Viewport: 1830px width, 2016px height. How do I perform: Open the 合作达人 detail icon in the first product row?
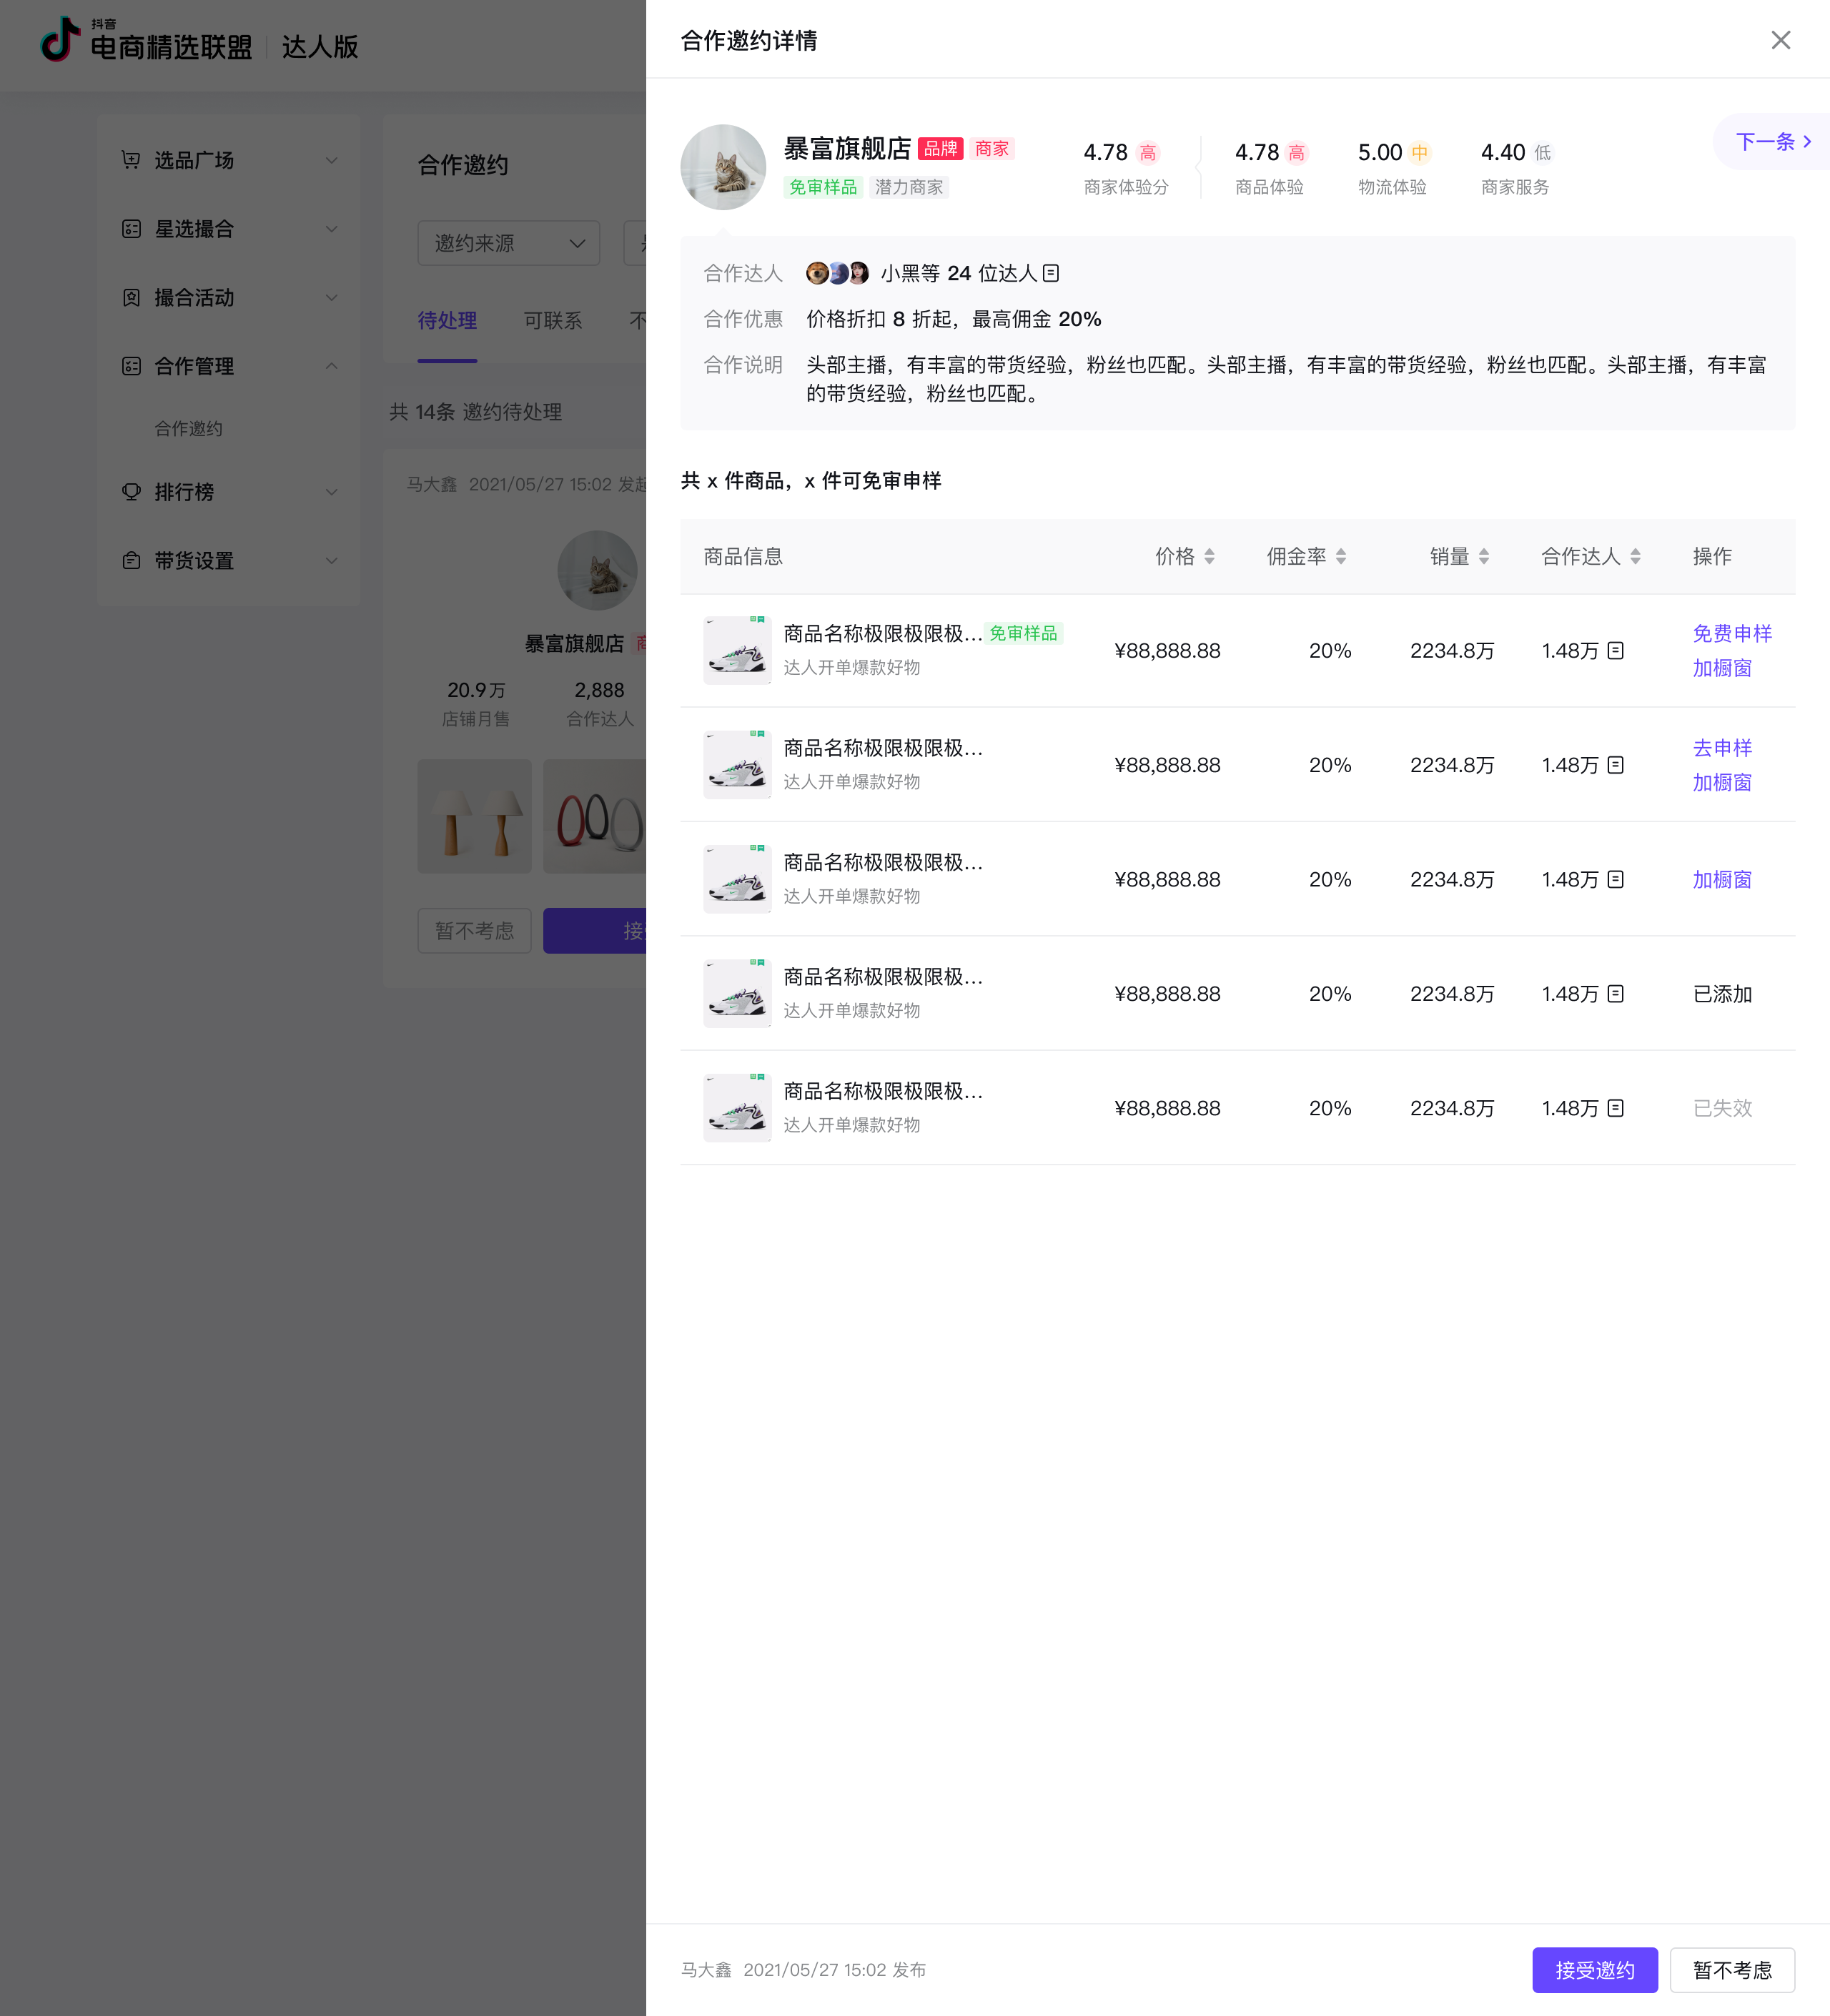coord(1615,651)
